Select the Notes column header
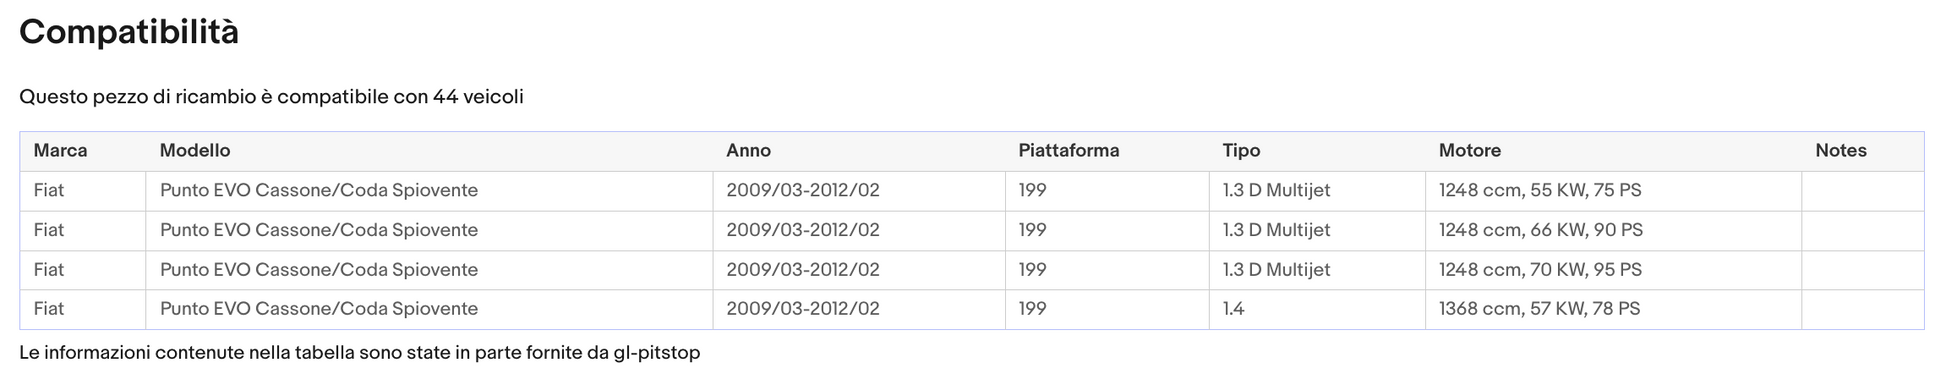Image resolution: width=1946 pixels, height=374 pixels. click(x=1841, y=151)
